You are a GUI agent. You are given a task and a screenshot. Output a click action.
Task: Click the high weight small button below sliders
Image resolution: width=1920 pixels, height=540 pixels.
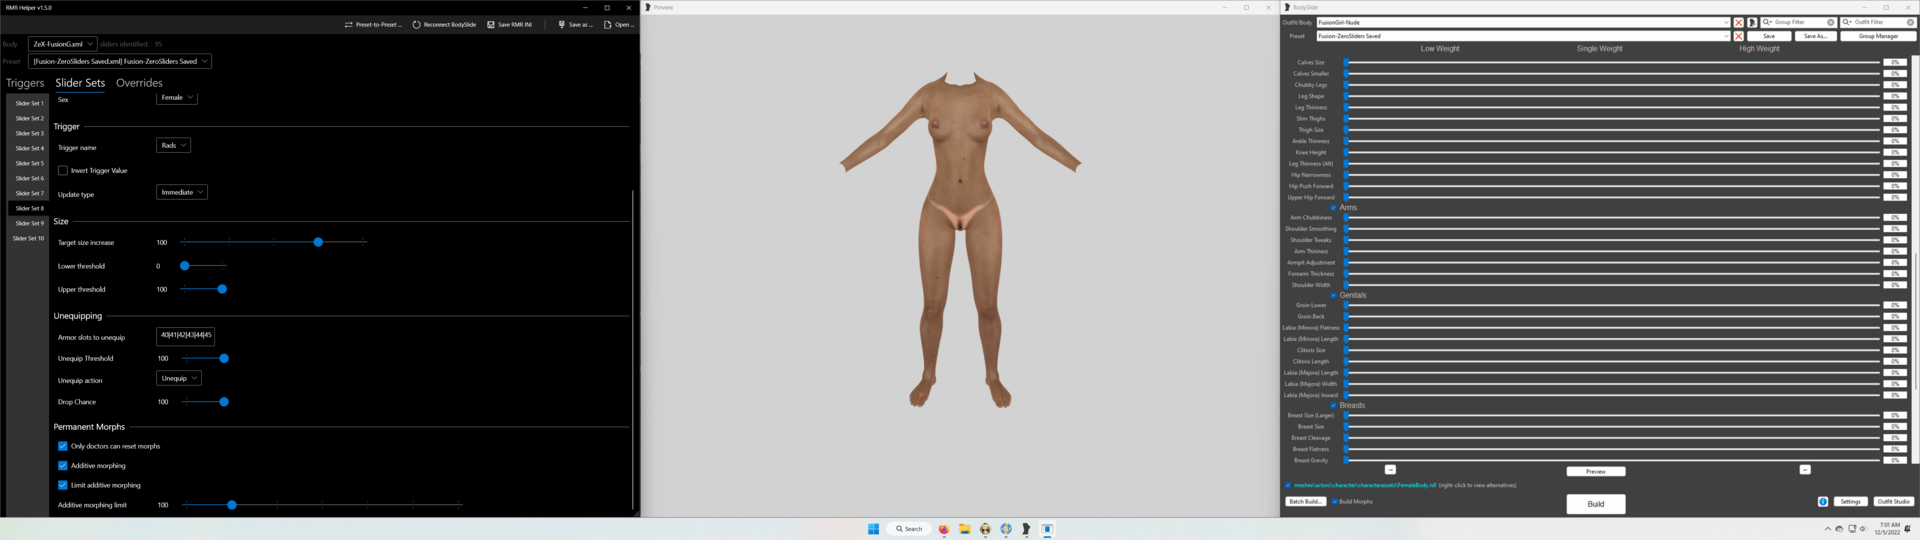click(1805, 469)
